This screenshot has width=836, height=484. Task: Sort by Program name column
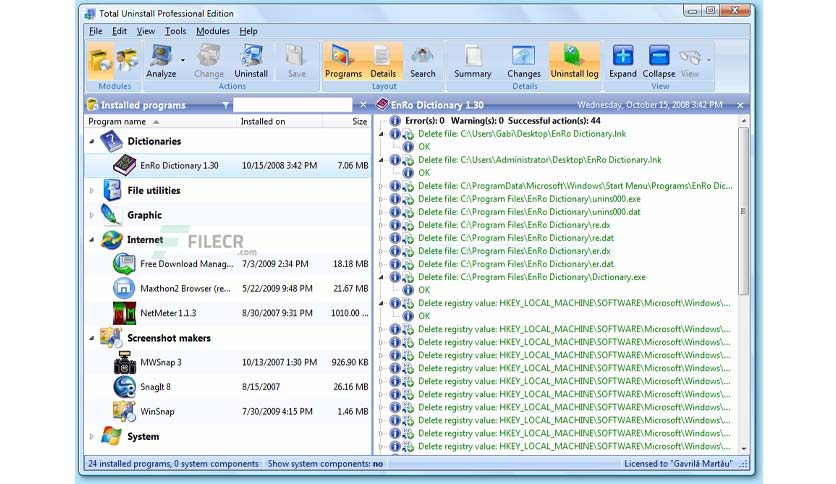(160, 122)
